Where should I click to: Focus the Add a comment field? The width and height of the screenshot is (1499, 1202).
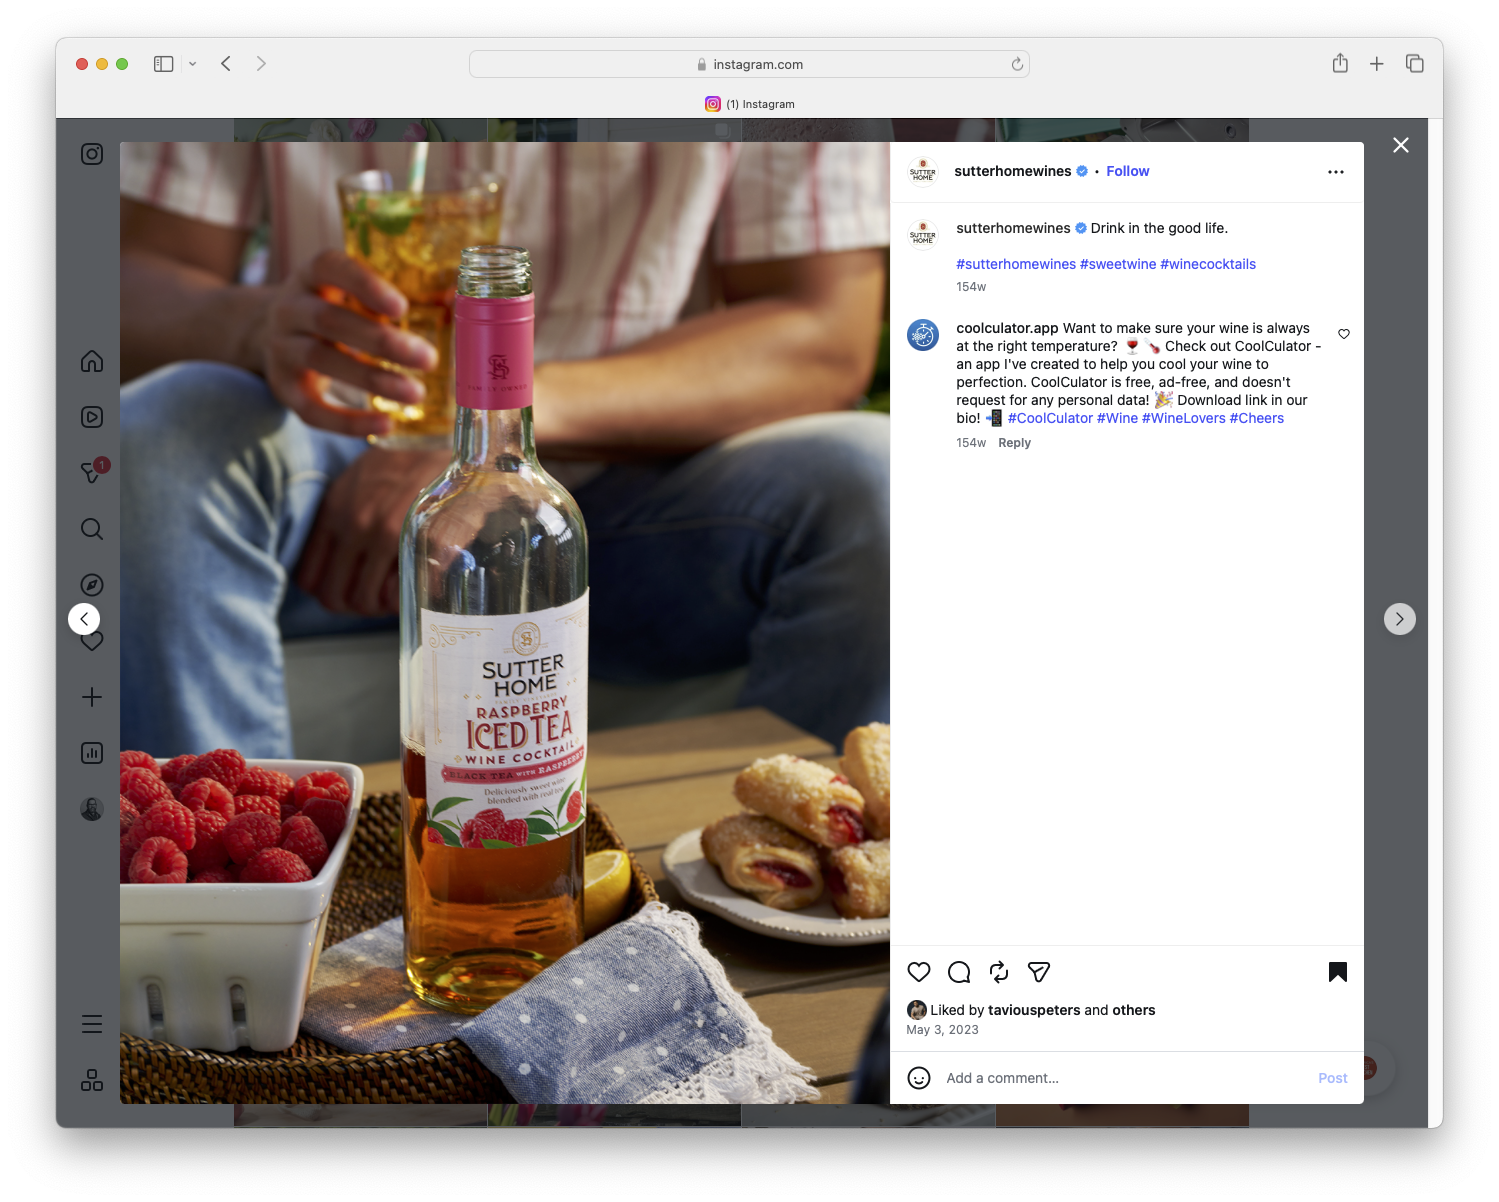1125,1078
